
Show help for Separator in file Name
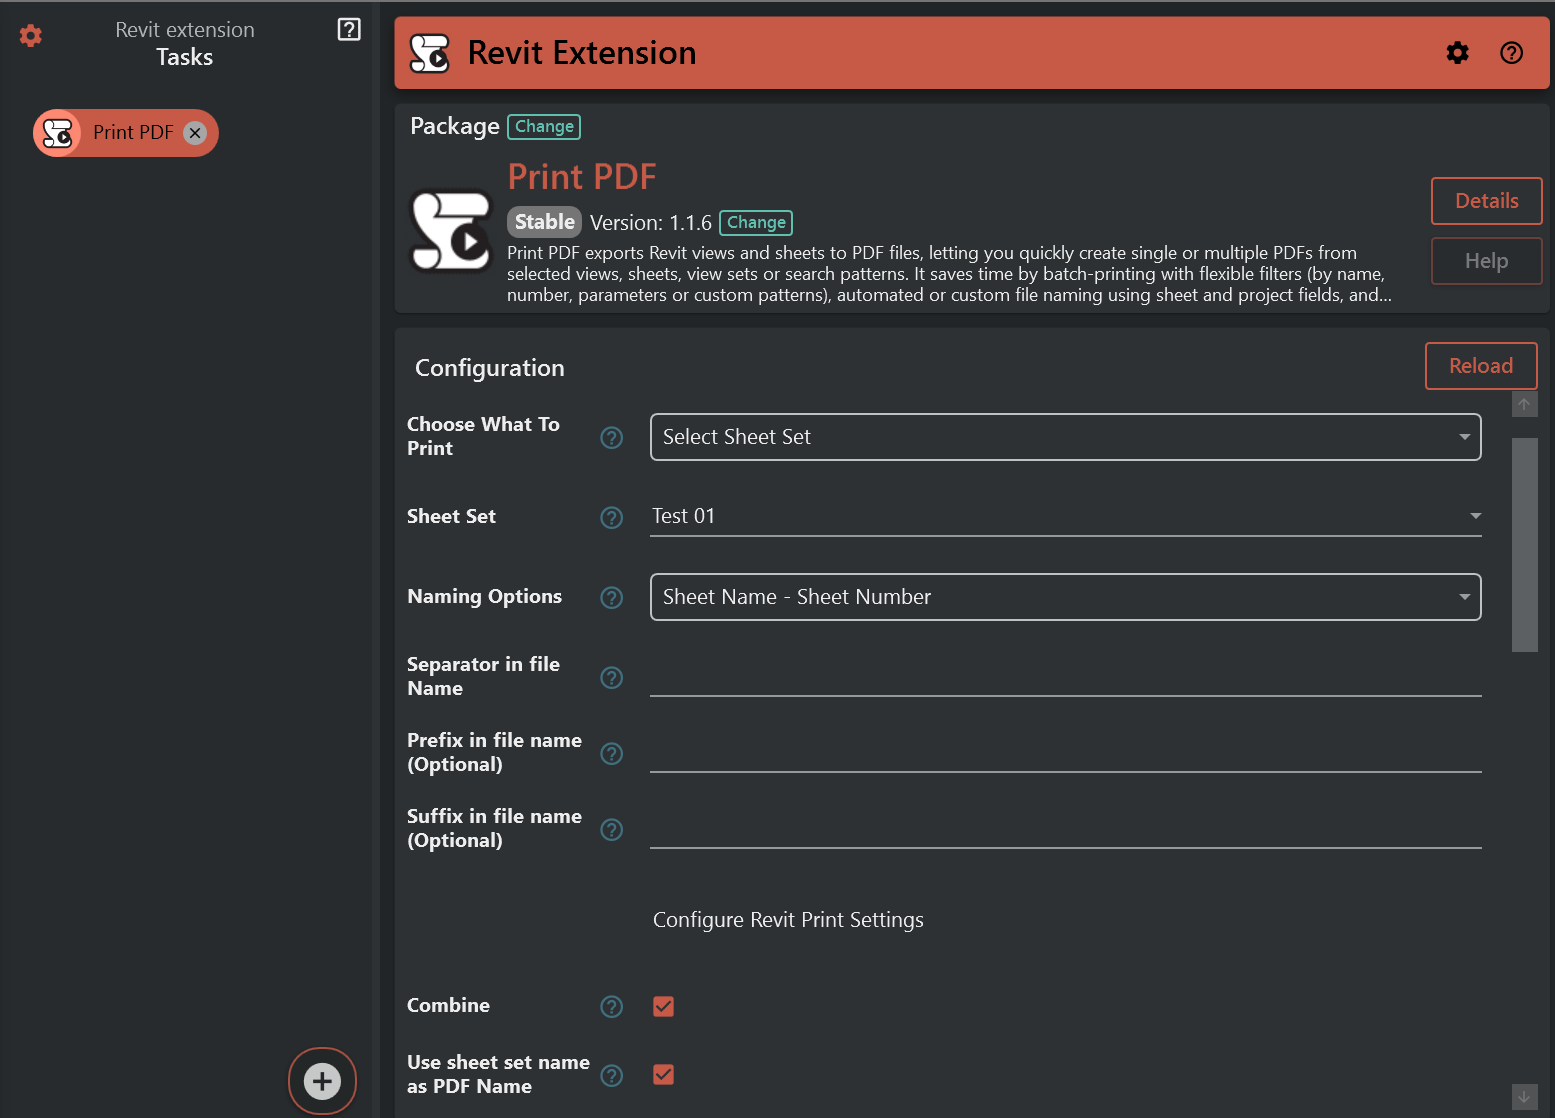coord(611,678)
